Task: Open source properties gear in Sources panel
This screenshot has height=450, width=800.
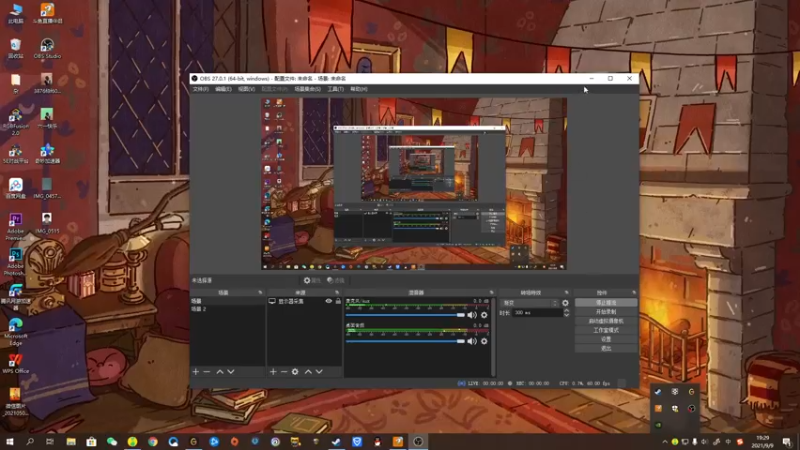Action: click(295, 372)
